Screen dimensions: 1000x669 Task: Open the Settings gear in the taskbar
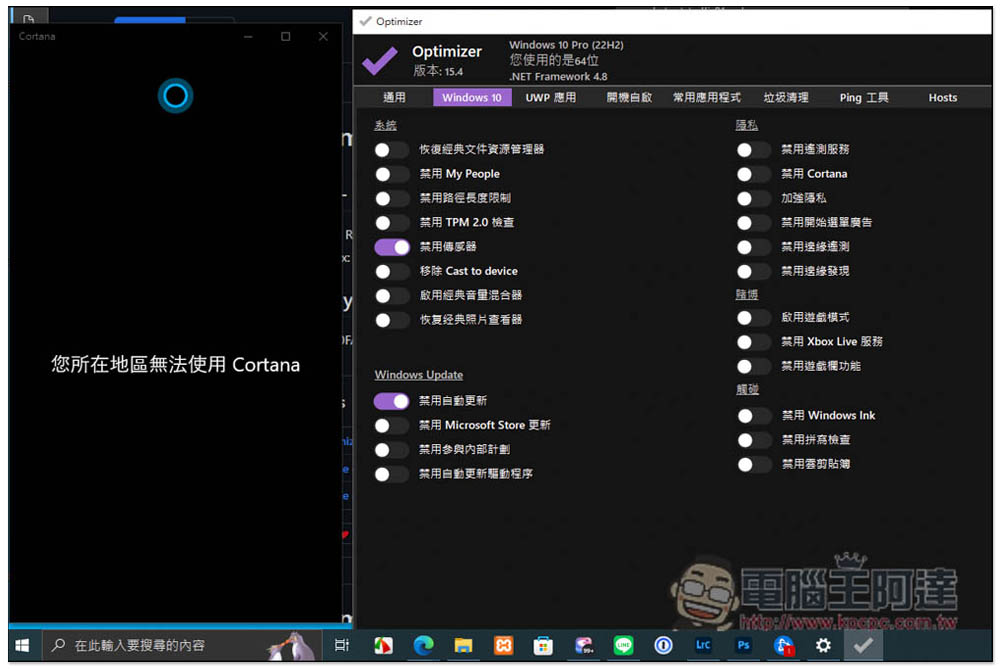[x=823, y=645]
